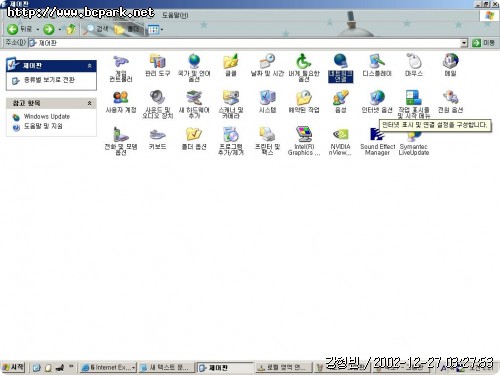This screenshot has height=375, width=500.
Task: Open 전원 옵션 (Power Options)
Action: (450, 102)
